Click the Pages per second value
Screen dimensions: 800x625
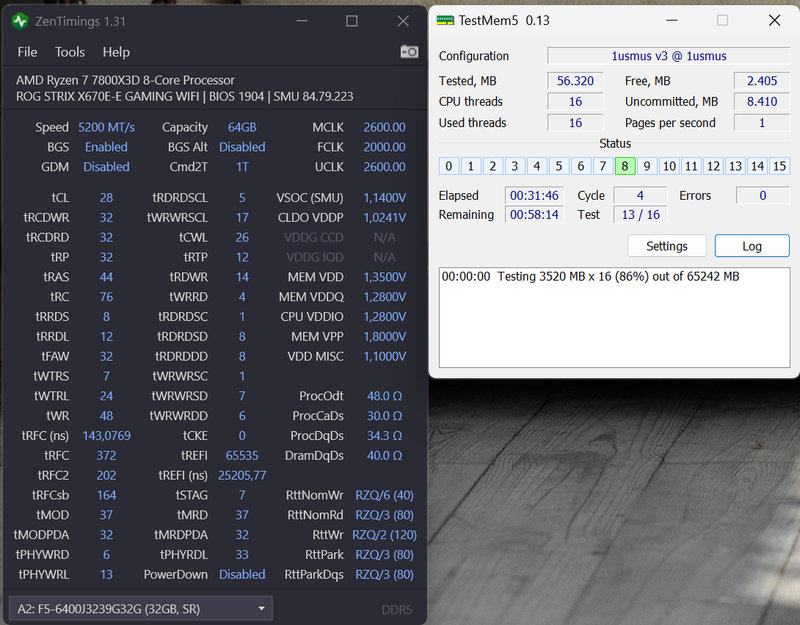762,122
